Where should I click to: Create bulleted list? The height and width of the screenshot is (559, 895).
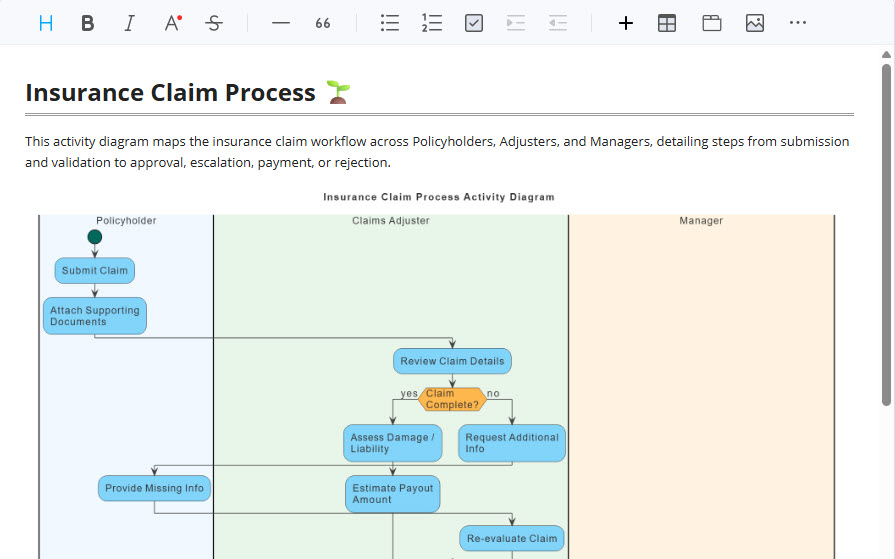click(390, 23)
